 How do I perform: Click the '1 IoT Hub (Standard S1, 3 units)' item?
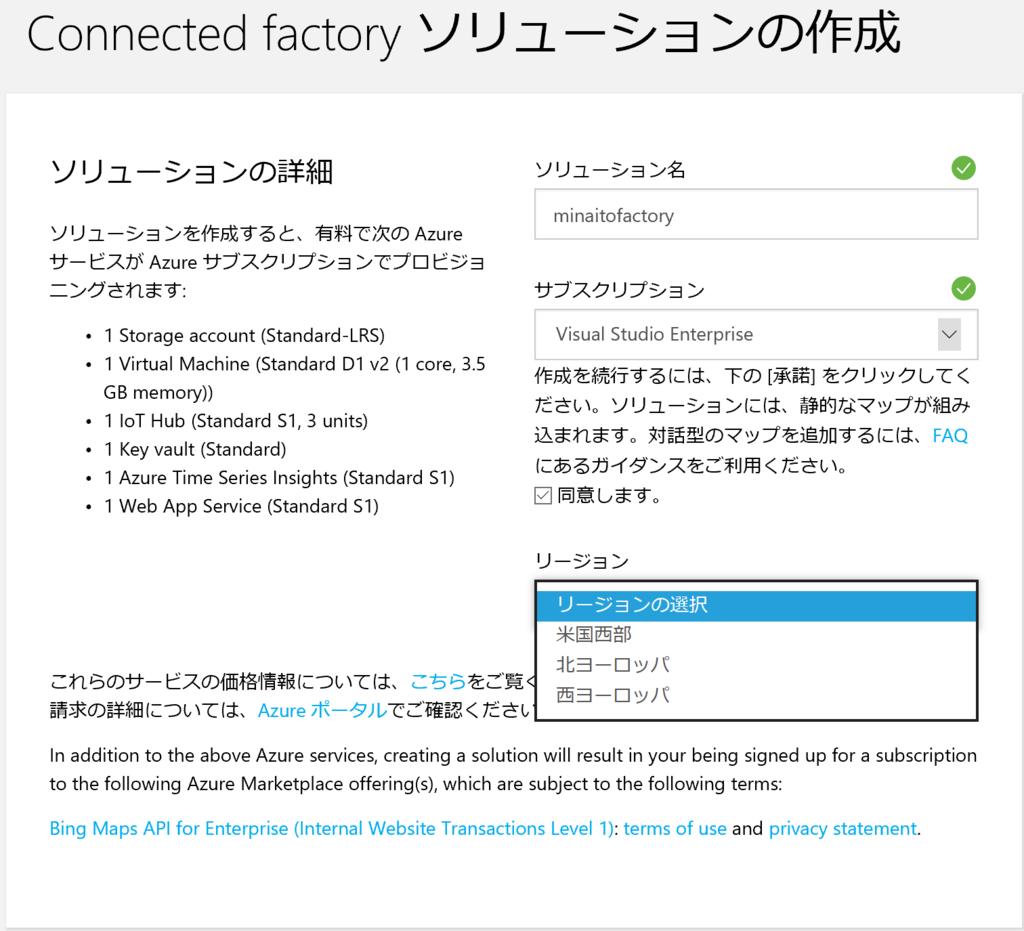click(236, 421)
